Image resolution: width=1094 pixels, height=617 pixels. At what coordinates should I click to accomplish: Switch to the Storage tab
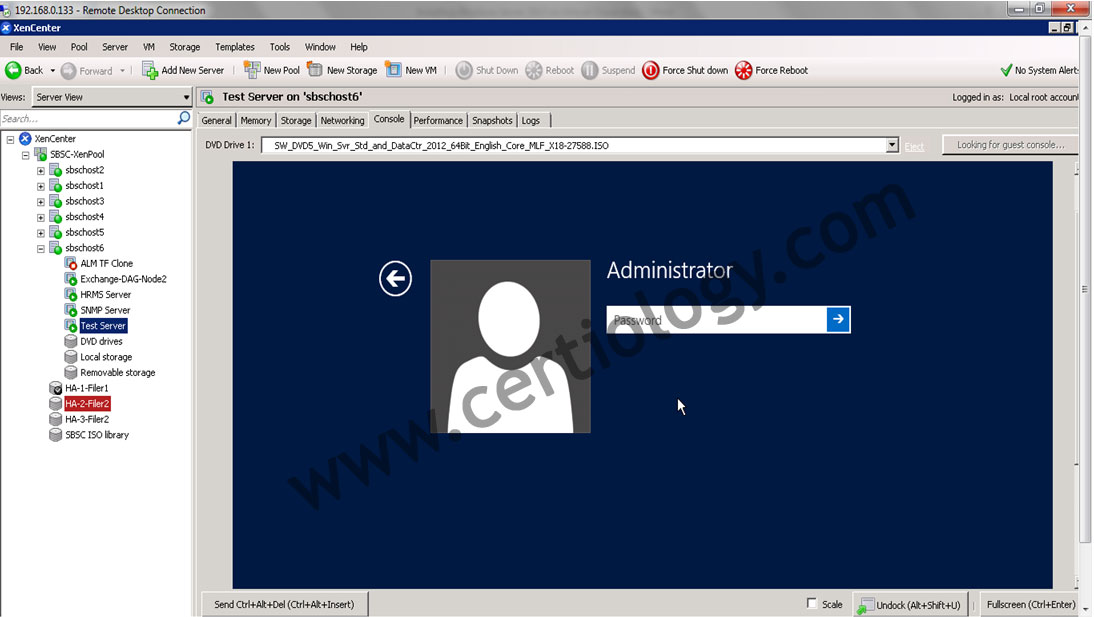pyautogui.click(x=296, y=120)
